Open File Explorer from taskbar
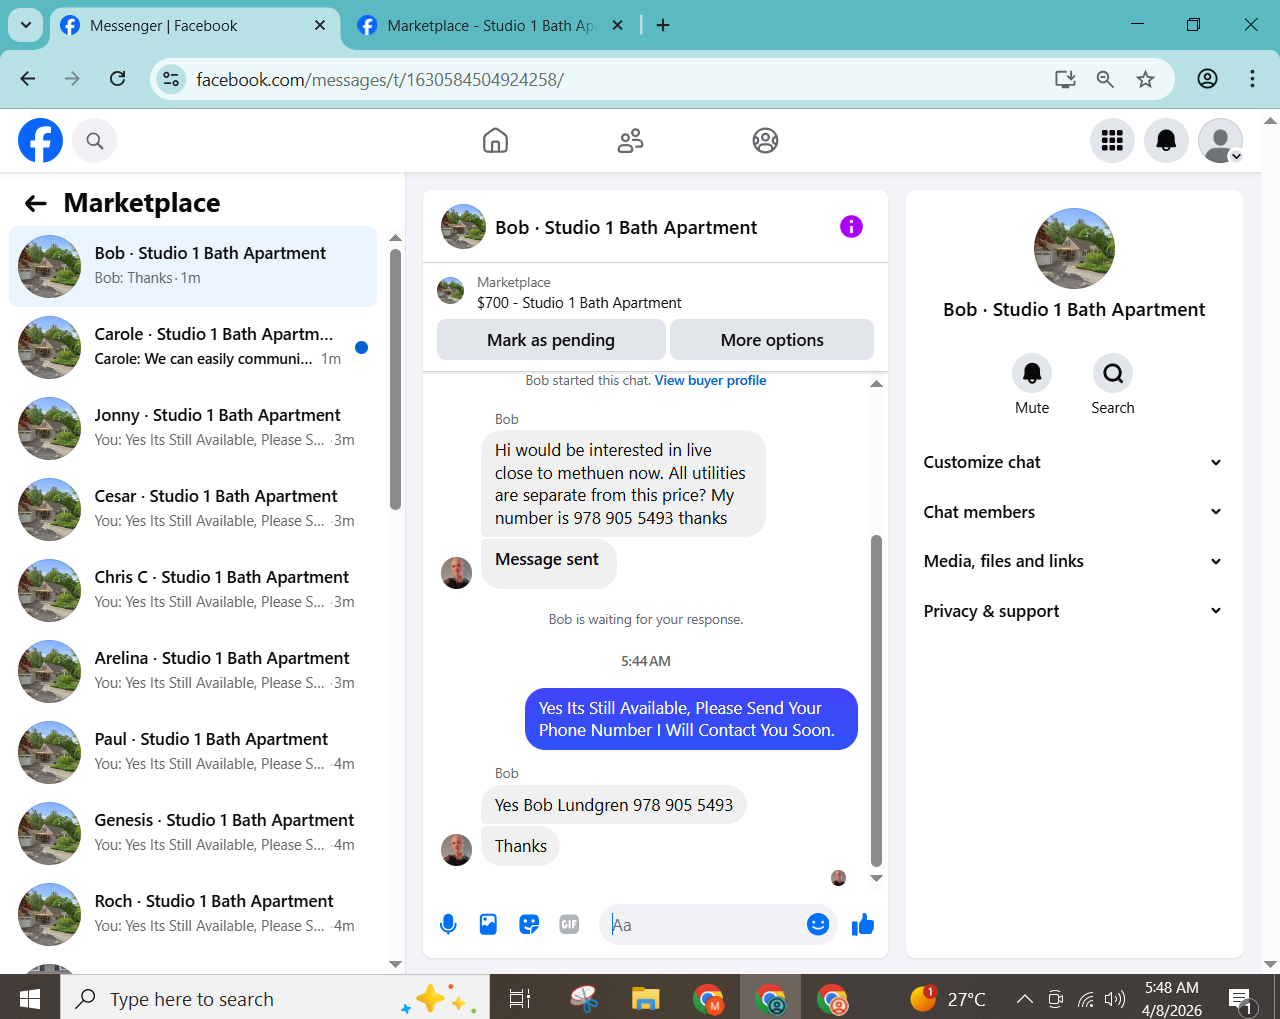 pyautogui.click(x=645, y=998)
